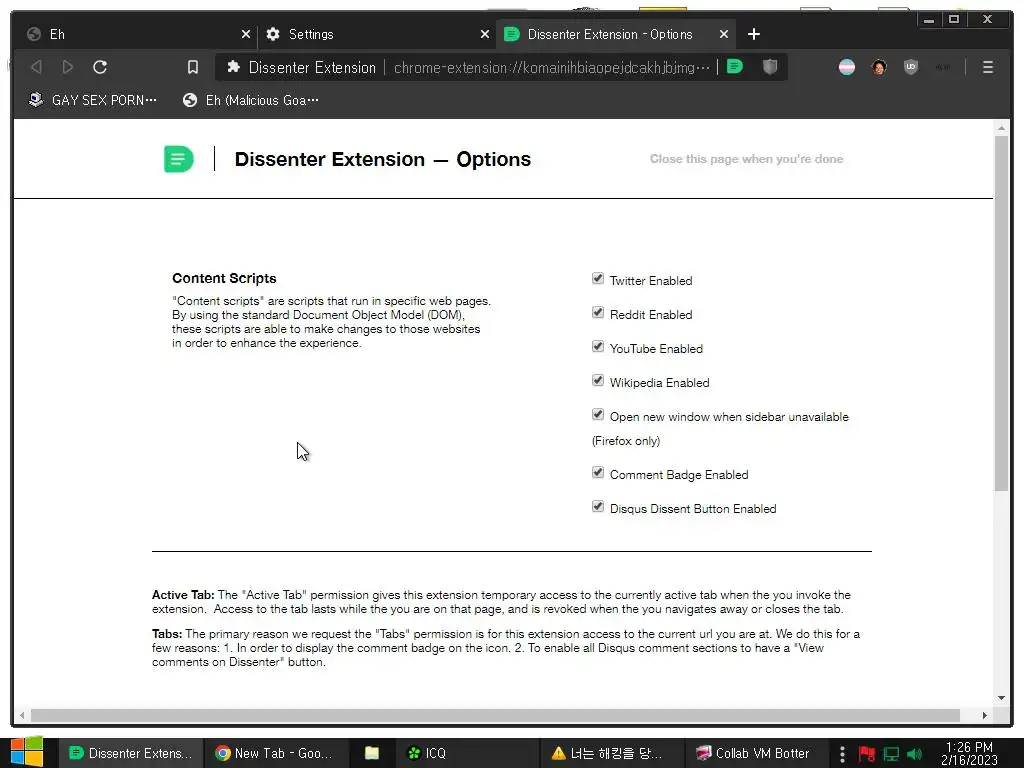Click the 'Active Tab:' permission label
Viewport: 1024px width, 768px height.
[183, 595]
